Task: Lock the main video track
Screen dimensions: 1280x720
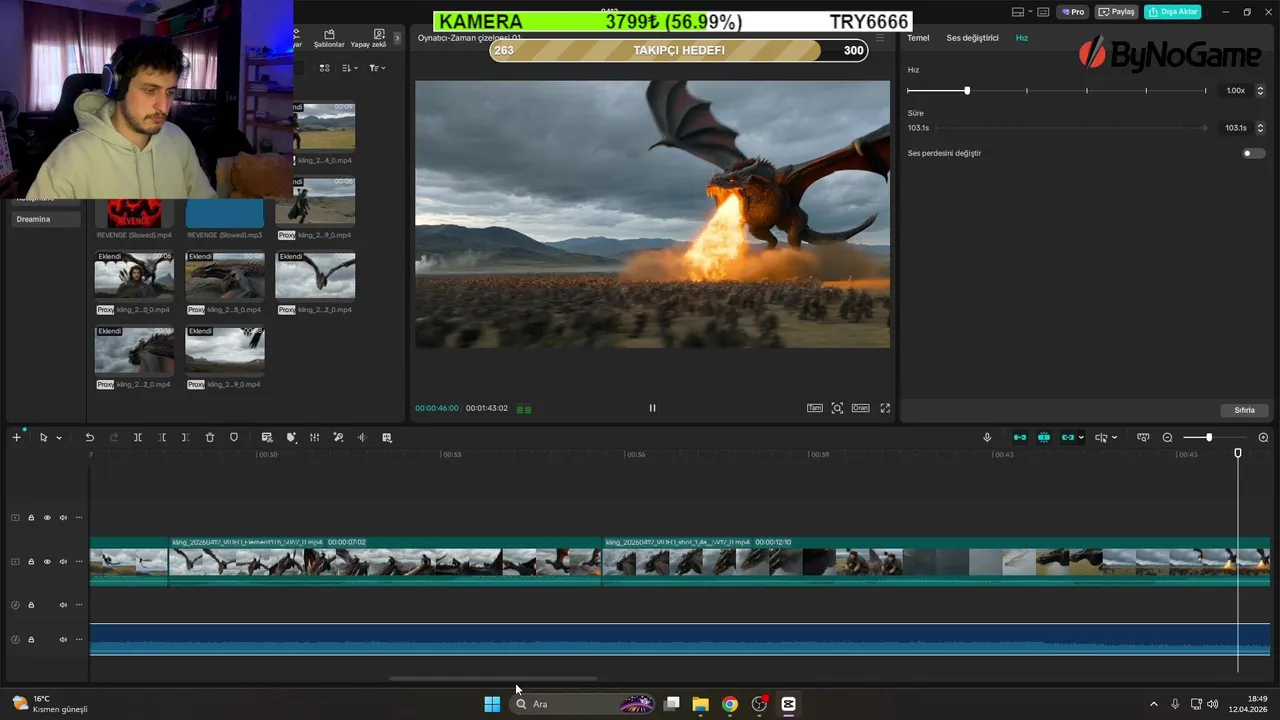Action: coord(31,561)
